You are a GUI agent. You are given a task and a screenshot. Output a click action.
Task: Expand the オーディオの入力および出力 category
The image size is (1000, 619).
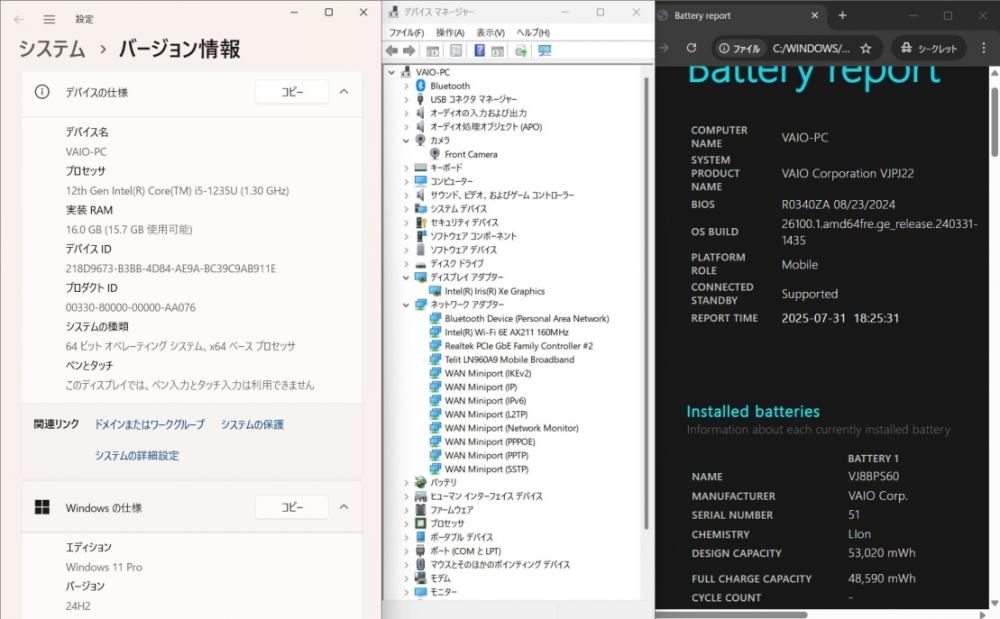point(406,113)
